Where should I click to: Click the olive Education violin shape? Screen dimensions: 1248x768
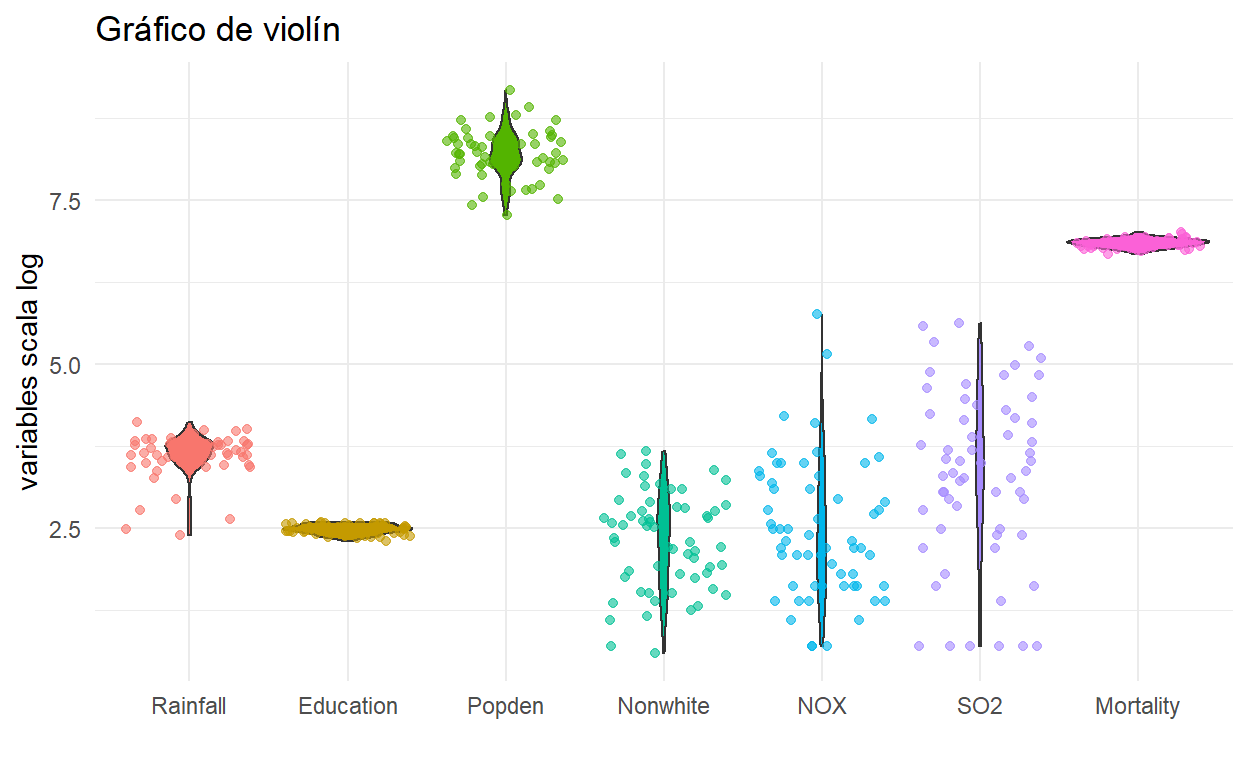(x=348, y=530)
